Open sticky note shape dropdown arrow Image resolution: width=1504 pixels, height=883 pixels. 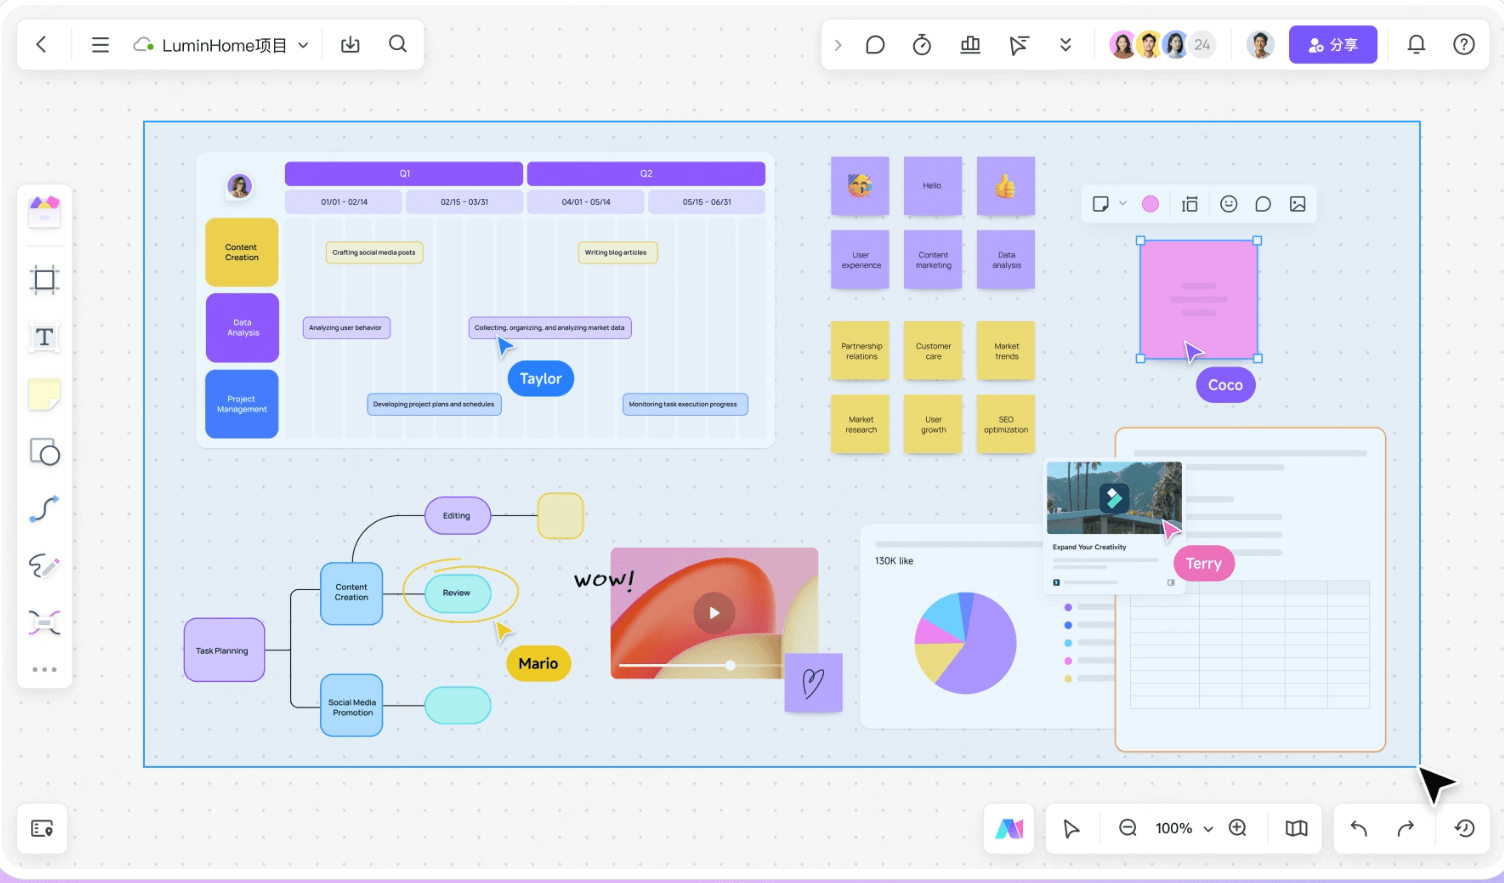[1123, 204]
